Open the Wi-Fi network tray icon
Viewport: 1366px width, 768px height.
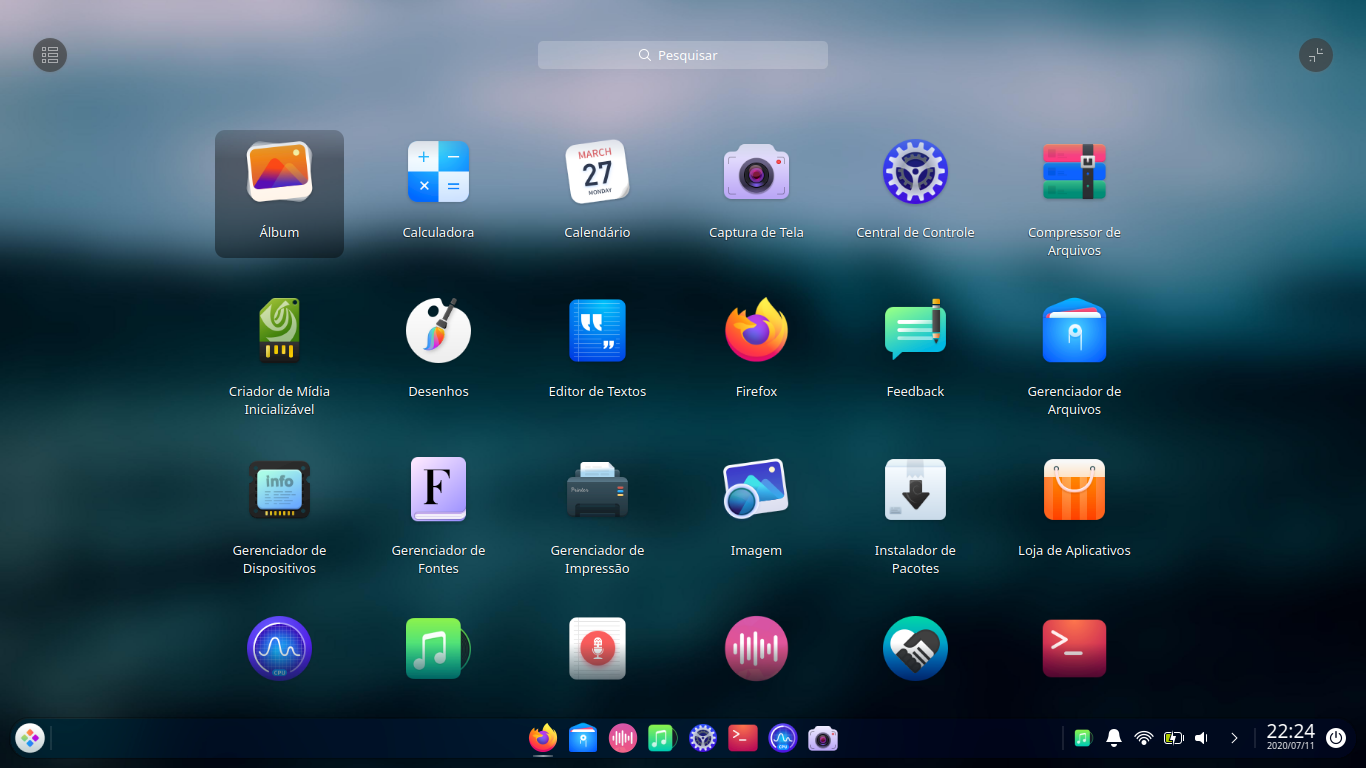coord(1144,738)
